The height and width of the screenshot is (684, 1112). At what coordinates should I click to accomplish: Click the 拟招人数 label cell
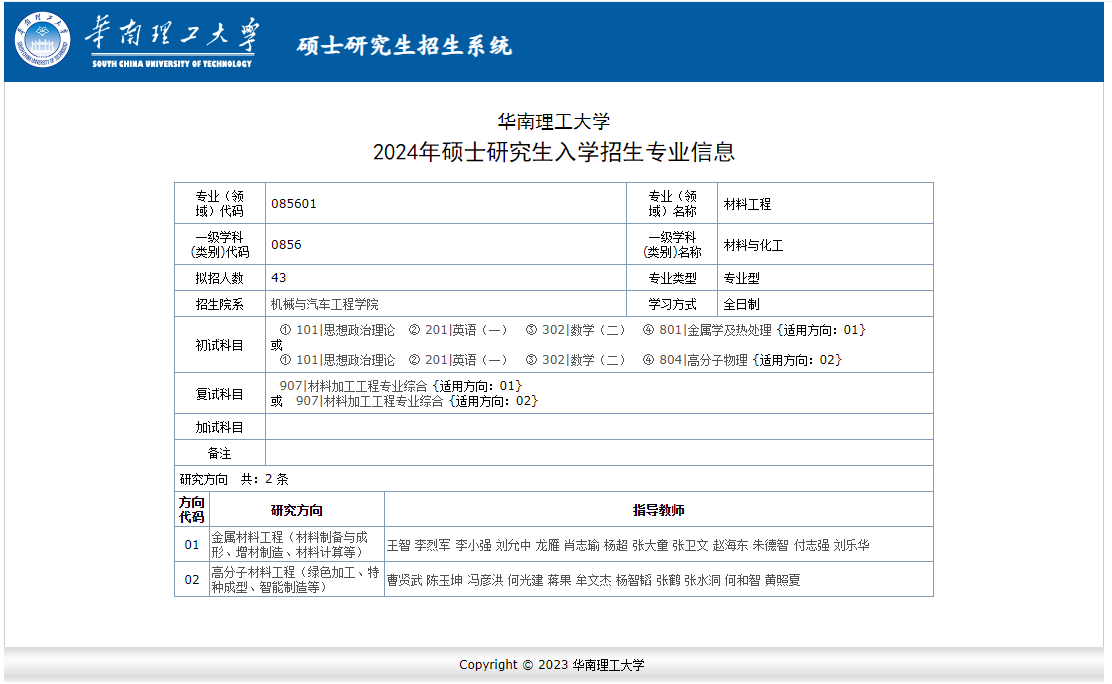pyautogui.click(x=220, y=278)
